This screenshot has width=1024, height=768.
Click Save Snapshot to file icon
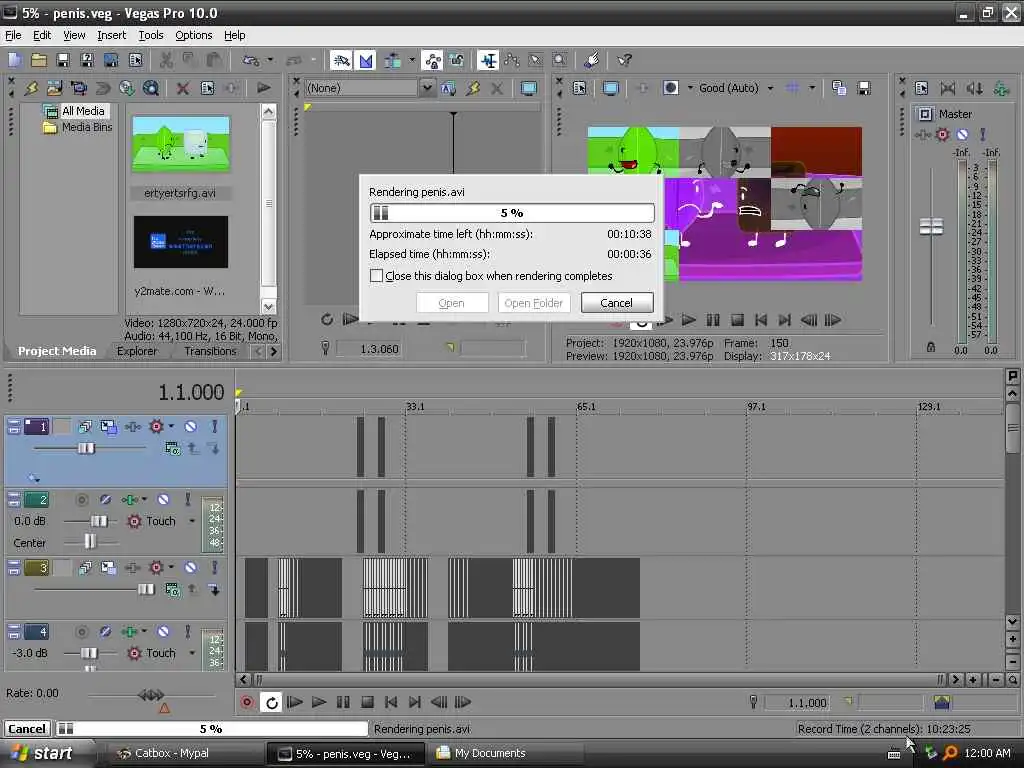tap(863, 88)
